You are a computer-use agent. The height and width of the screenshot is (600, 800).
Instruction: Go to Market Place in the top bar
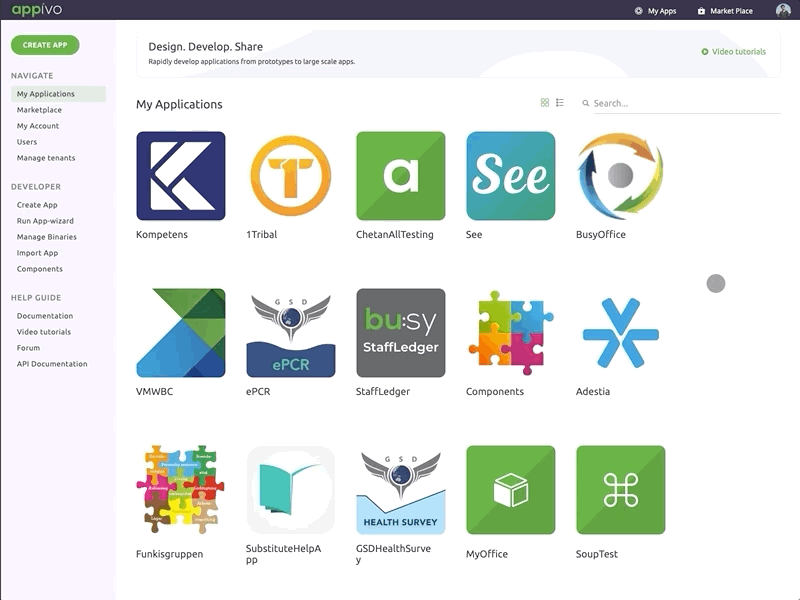728,10
